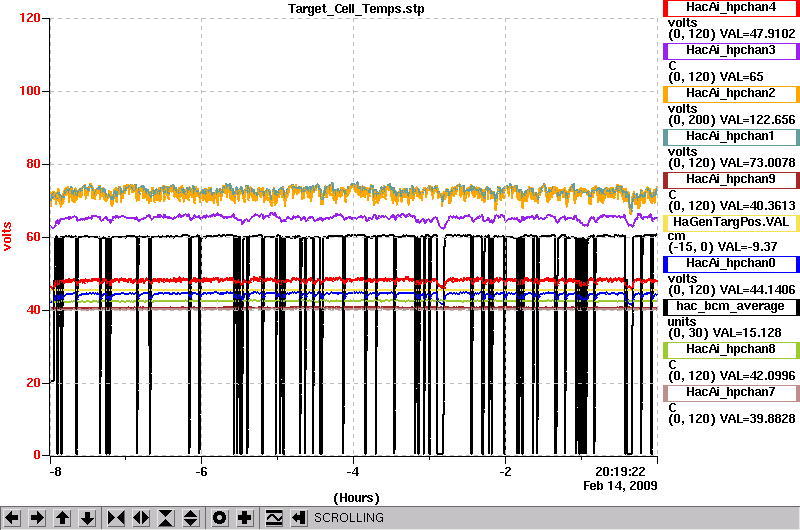Click the left arrow with bar scroll icon
Viewport: 800px width, 530px height.
point(299,518)
